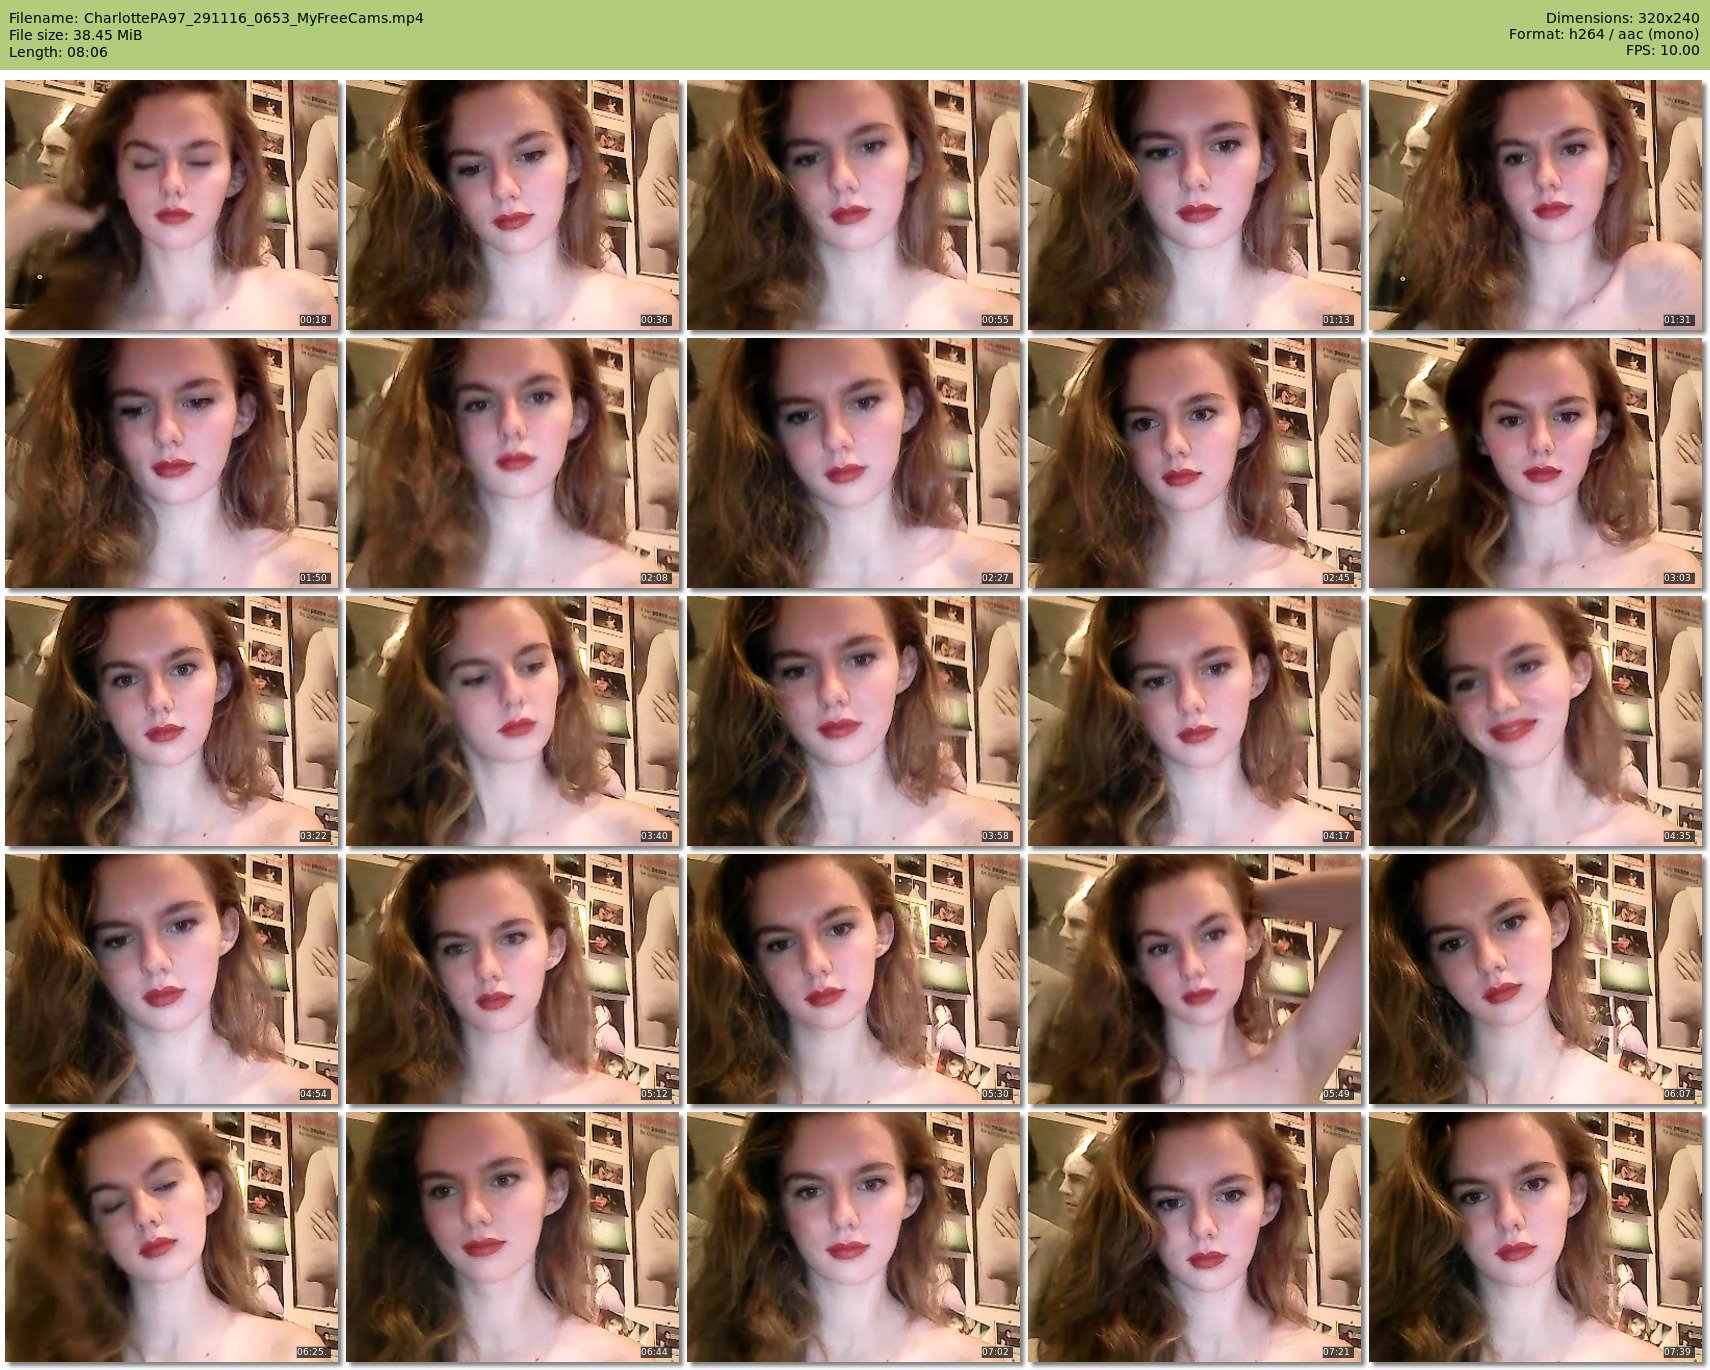This screenshot has height=1370, width=1710.
Task: Select the frame marked 00:36
Action: point(512,205)
